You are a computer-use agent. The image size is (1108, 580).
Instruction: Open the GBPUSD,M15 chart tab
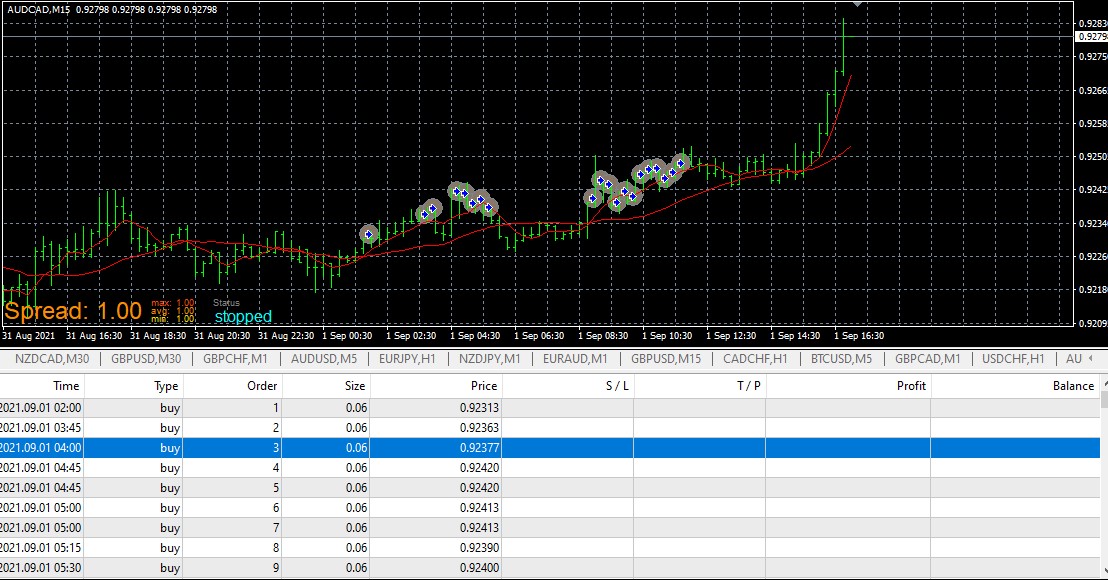666,359
